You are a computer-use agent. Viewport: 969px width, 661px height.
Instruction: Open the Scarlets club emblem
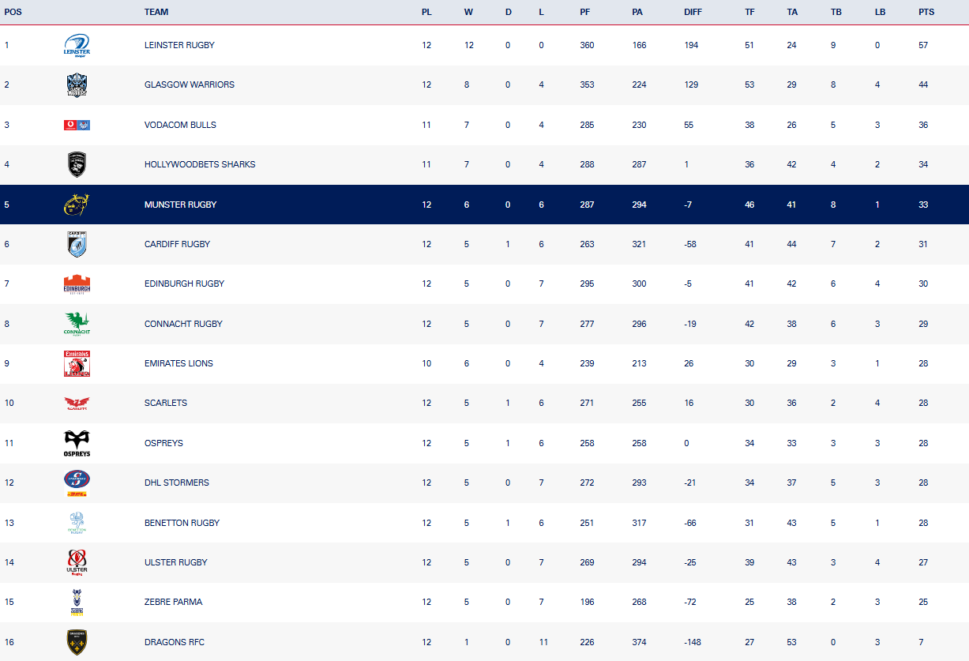click(77, 402)
